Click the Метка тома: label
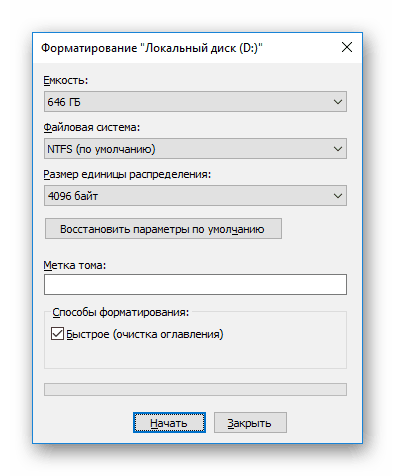This screenshot has height=476, width=395. tap(75, 265)
